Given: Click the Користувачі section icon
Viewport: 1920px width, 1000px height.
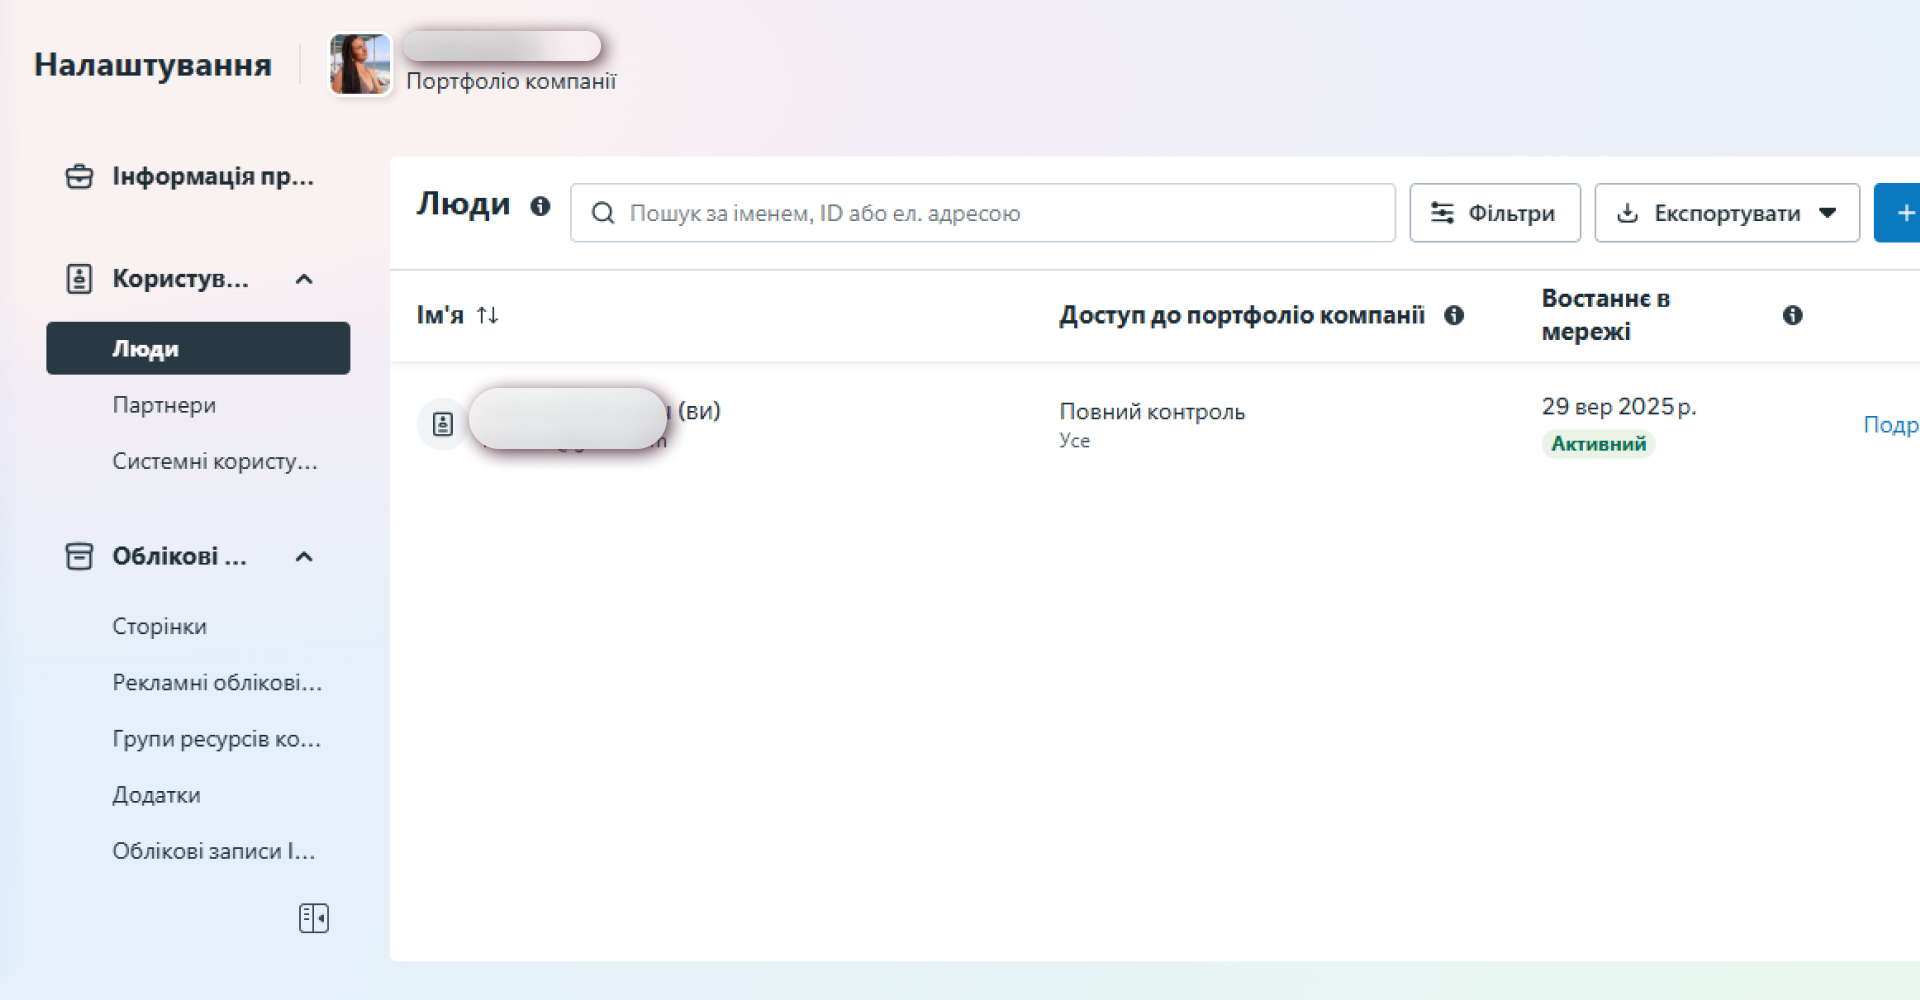Looking at the screenshot, I should pos(80,279).
